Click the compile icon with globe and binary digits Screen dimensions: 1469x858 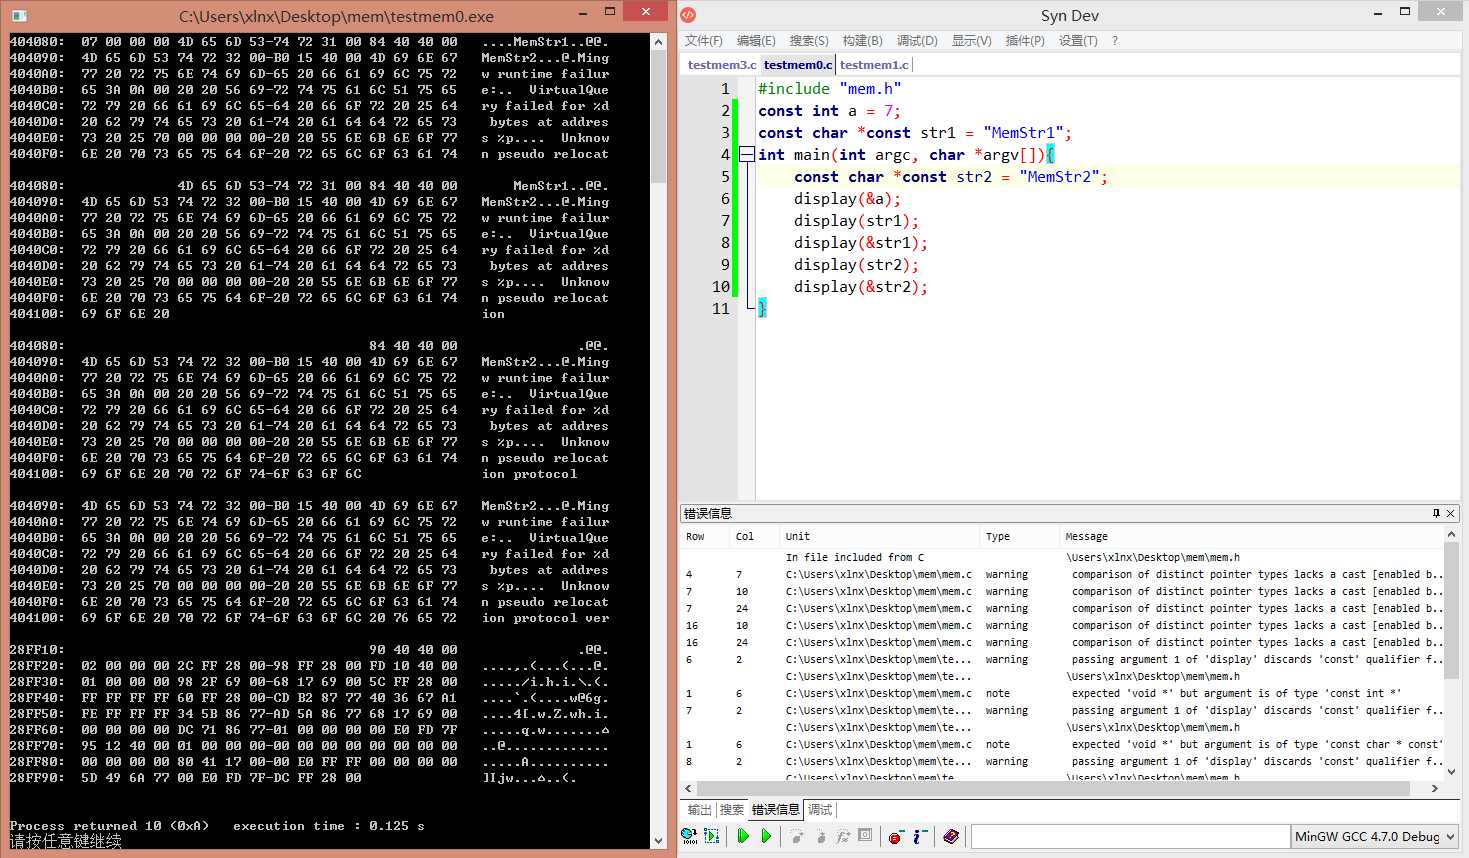689,836
